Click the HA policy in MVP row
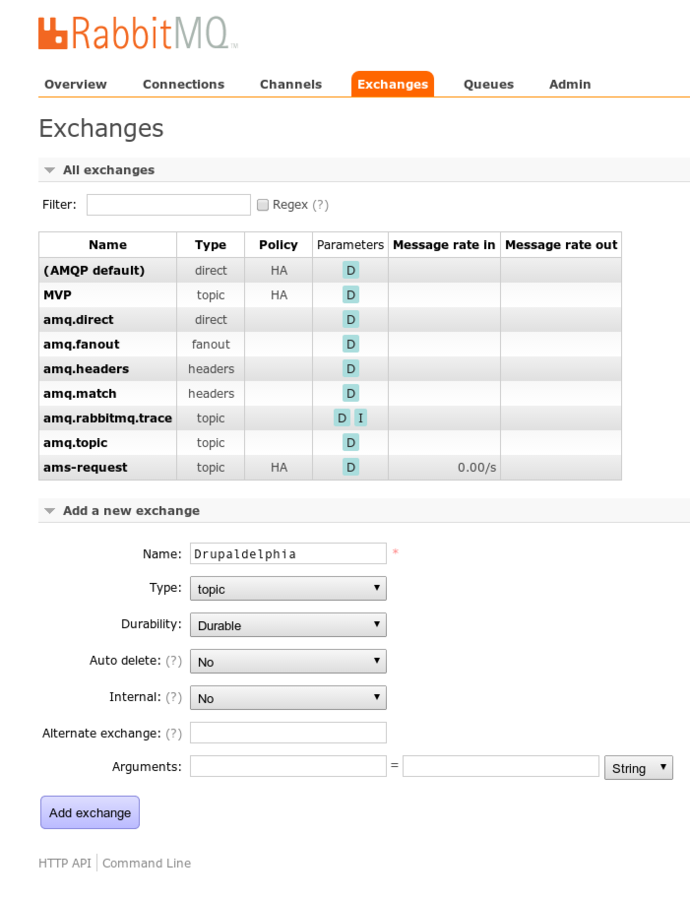This screenshot has height=900, width=690. click(x=279, y=295)
